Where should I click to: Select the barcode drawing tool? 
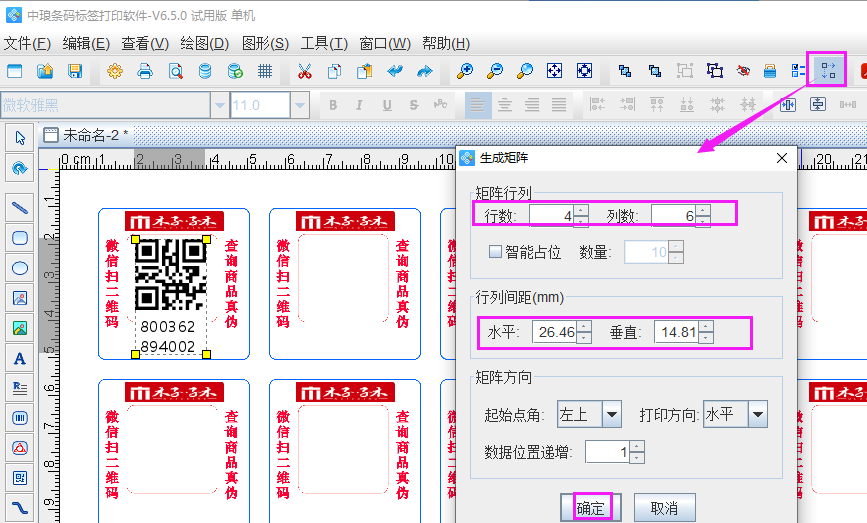click(20, 418)
